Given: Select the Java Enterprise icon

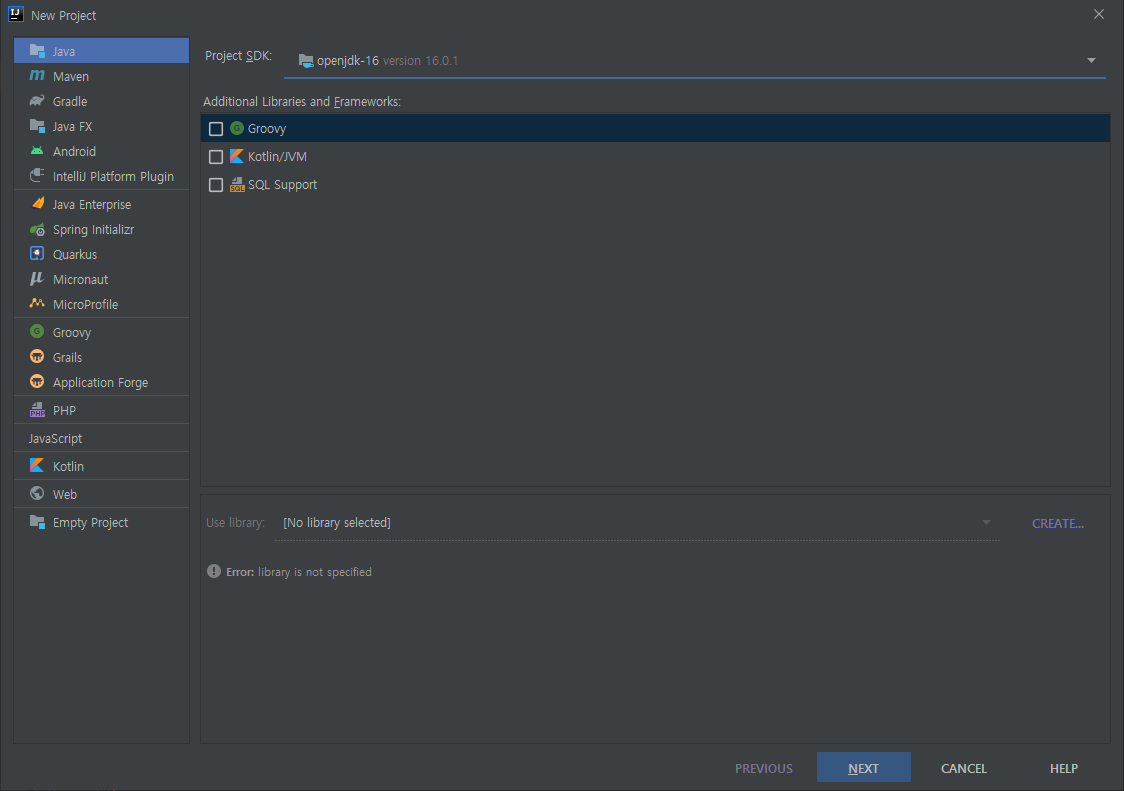Looking at the screenshot, I should 37,204.
